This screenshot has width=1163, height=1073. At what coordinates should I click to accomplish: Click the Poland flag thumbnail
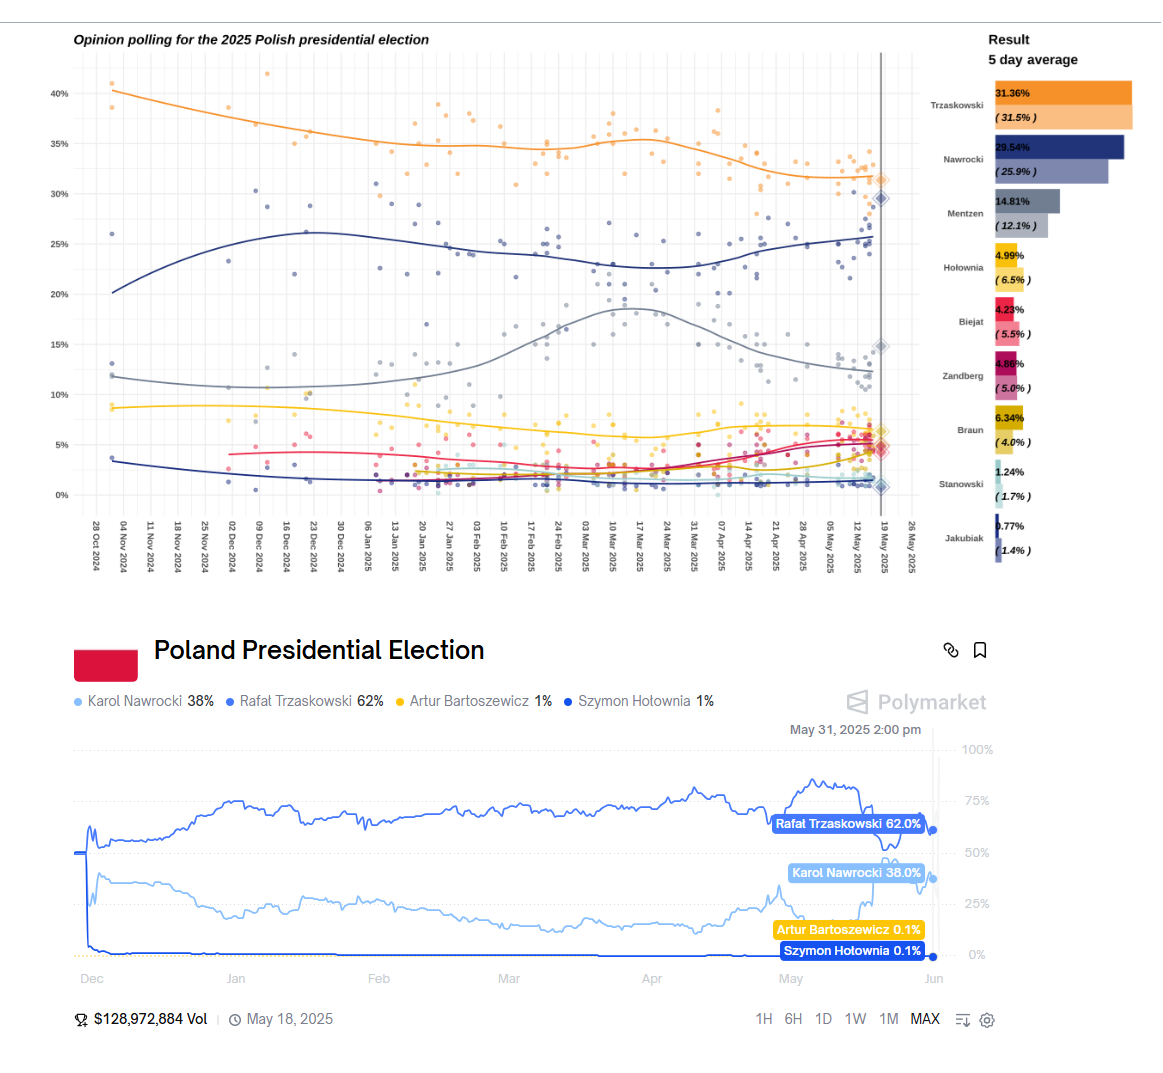coord(106,665)
